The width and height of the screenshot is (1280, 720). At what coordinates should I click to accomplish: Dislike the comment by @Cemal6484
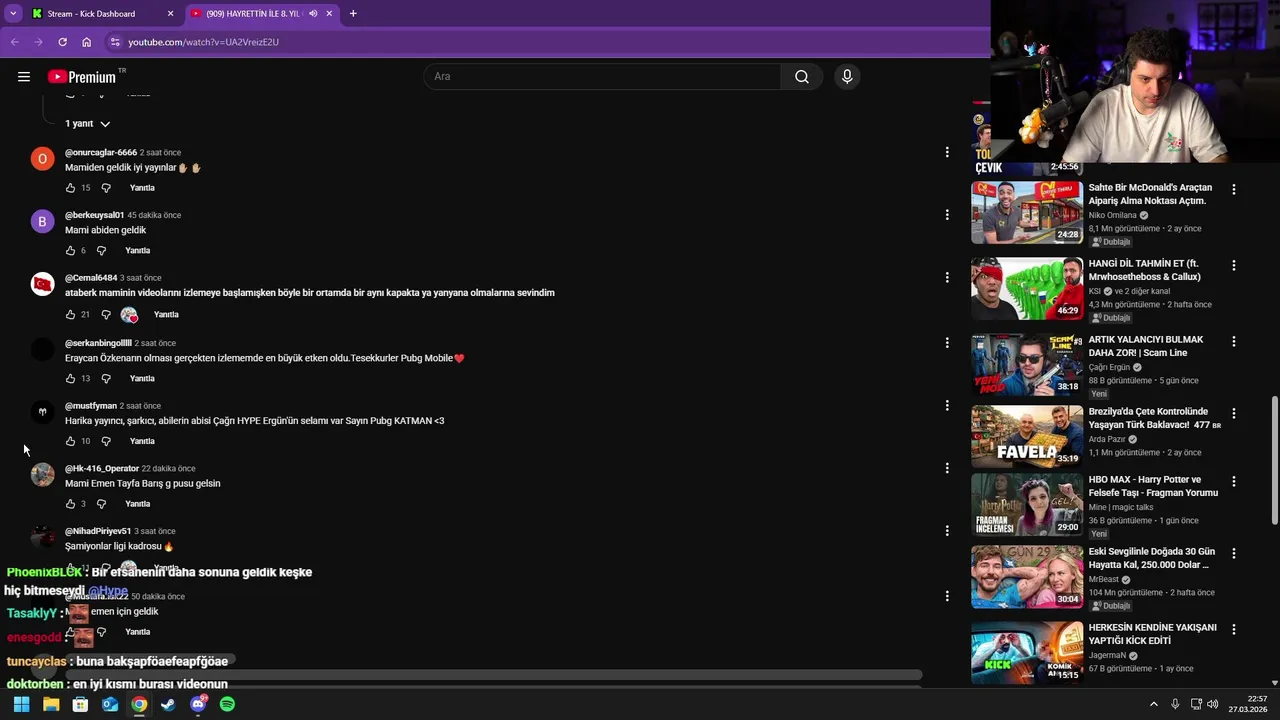click(106, 315)
